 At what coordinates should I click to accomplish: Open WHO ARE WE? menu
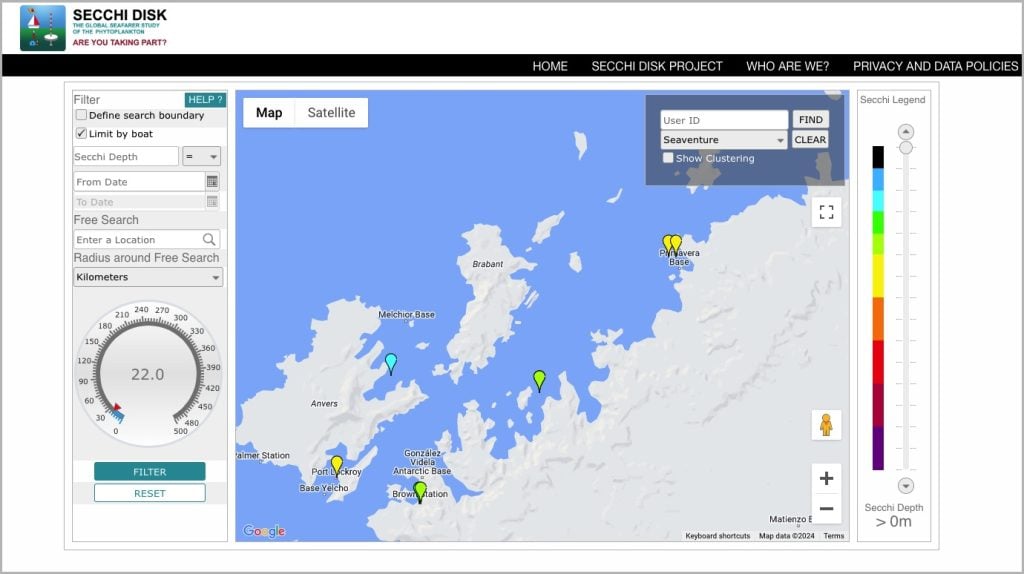coord(788,66)
